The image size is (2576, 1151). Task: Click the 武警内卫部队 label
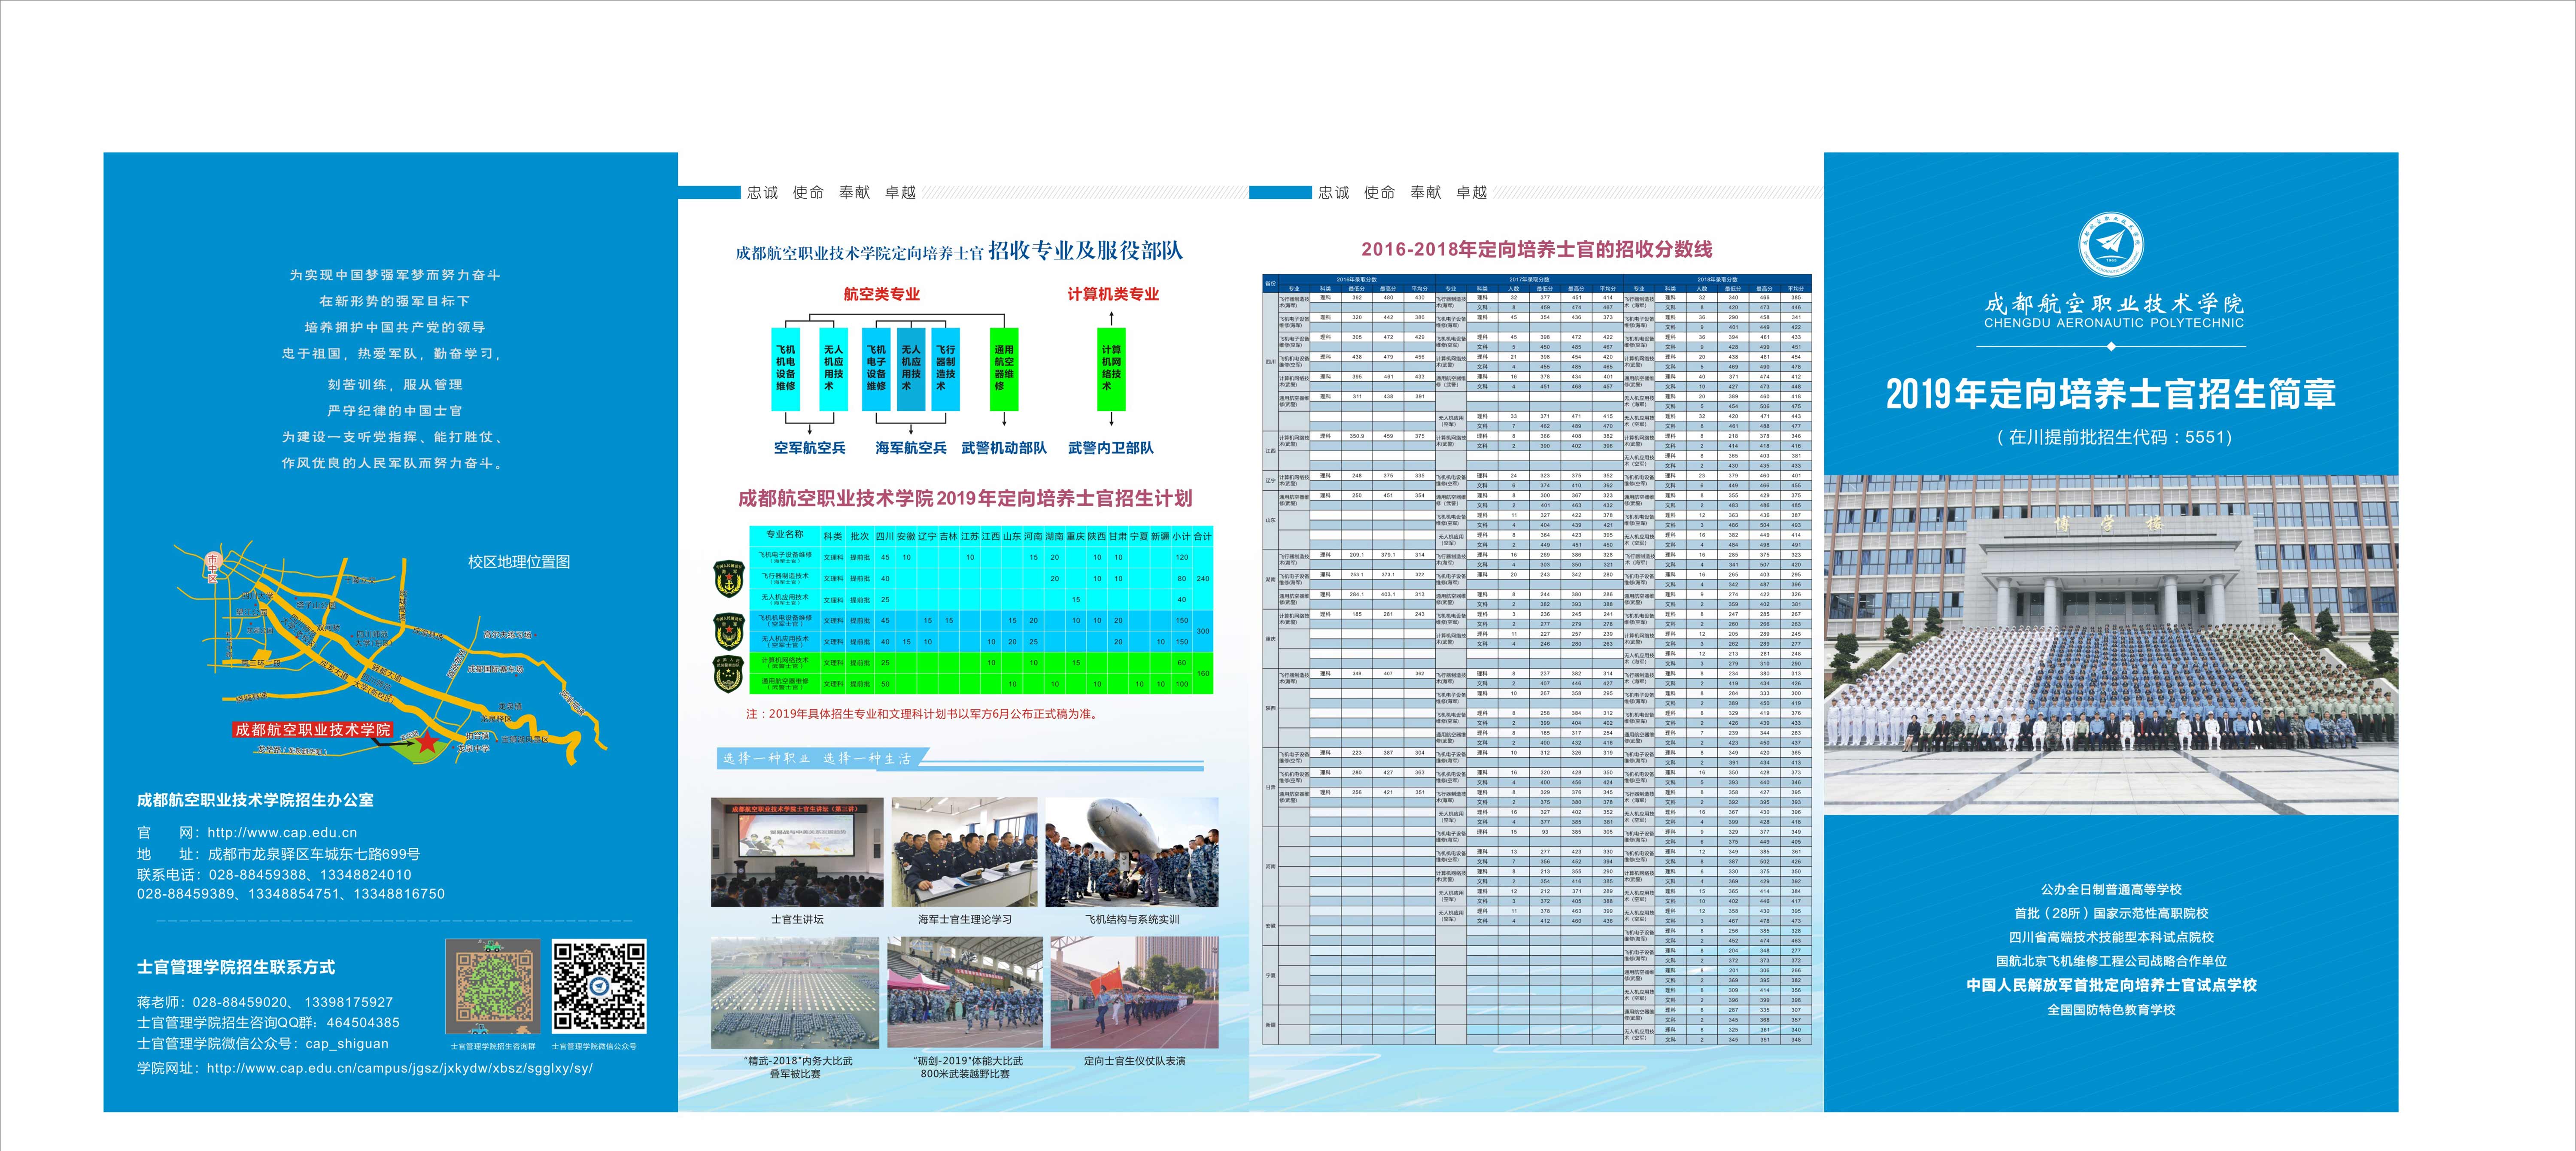coord(1111,448)
